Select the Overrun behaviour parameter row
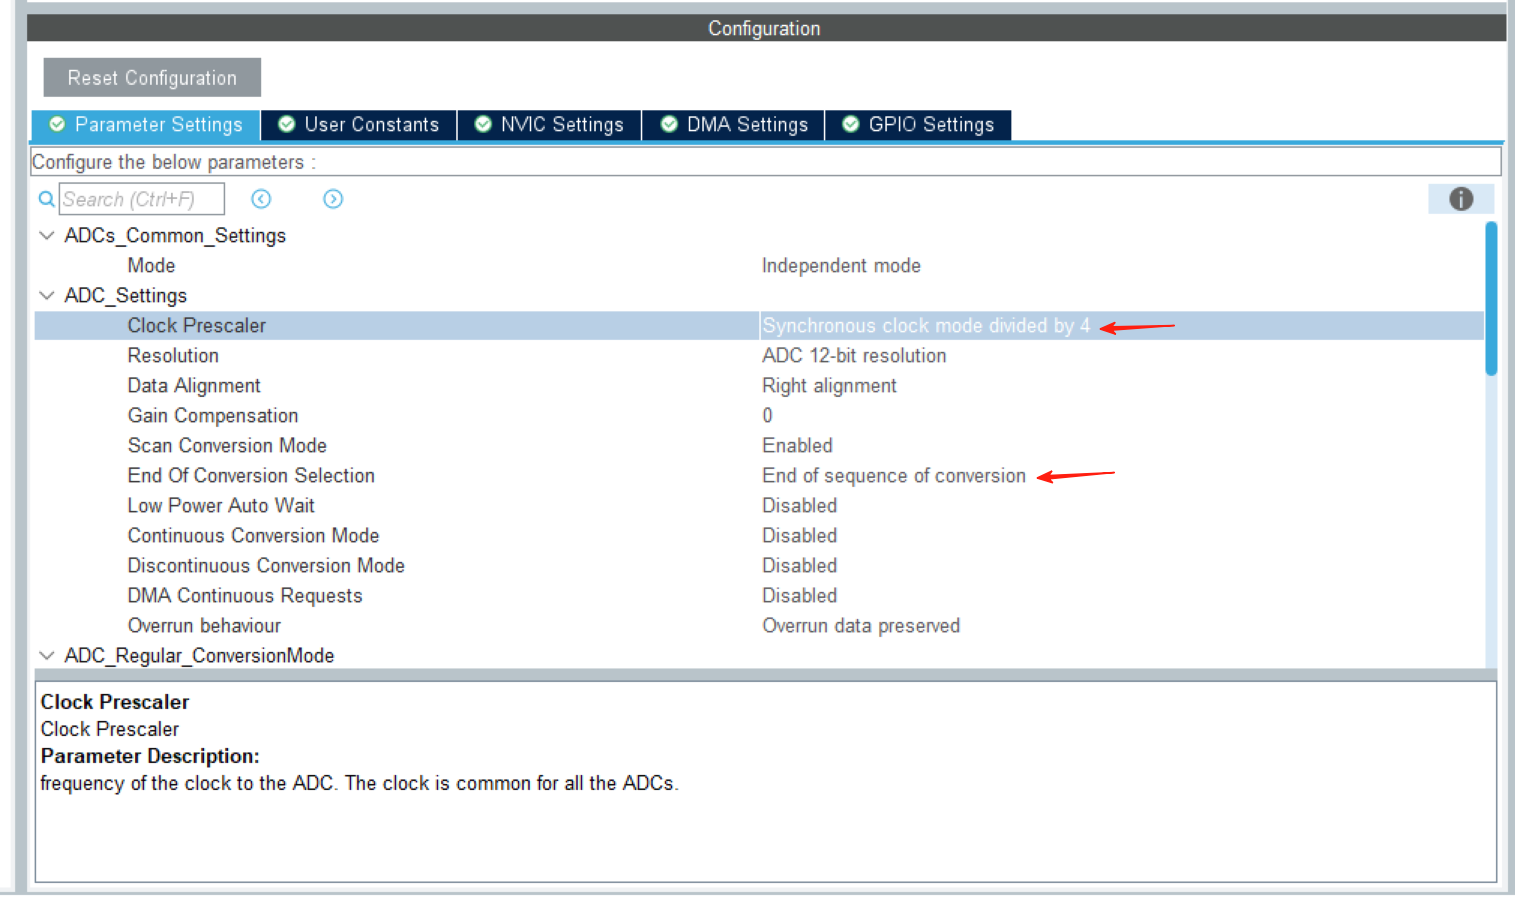This screenshot has width=1515, height=900. click(204, 626)
